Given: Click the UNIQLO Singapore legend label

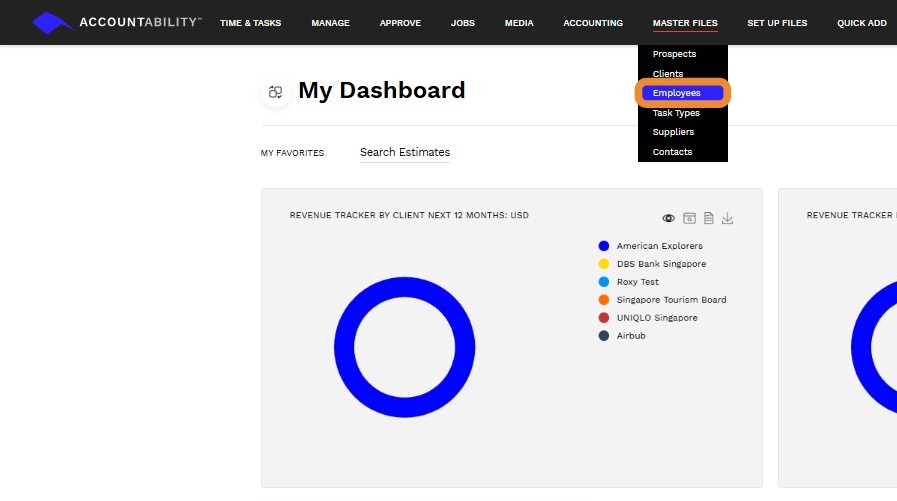Looking at the screenshot, I should [x=657, y=317].
